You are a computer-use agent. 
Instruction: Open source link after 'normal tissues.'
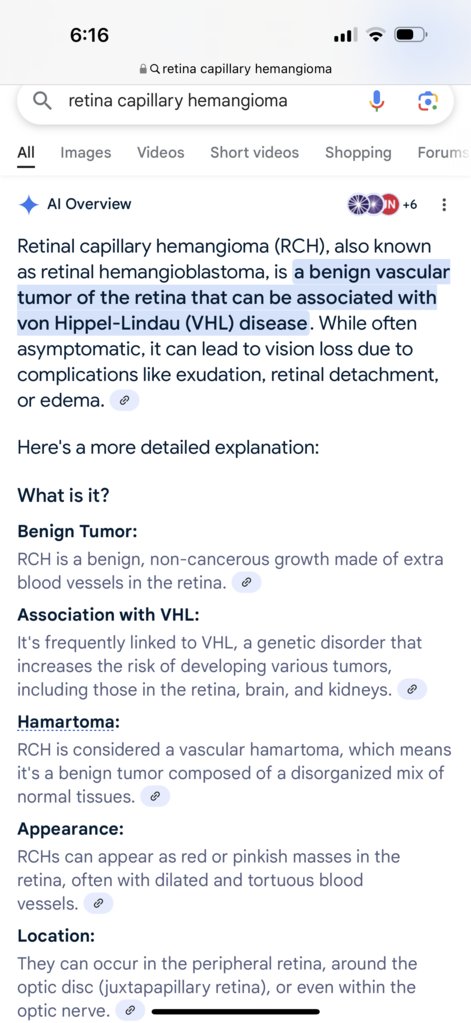click(x=155, y=797)
